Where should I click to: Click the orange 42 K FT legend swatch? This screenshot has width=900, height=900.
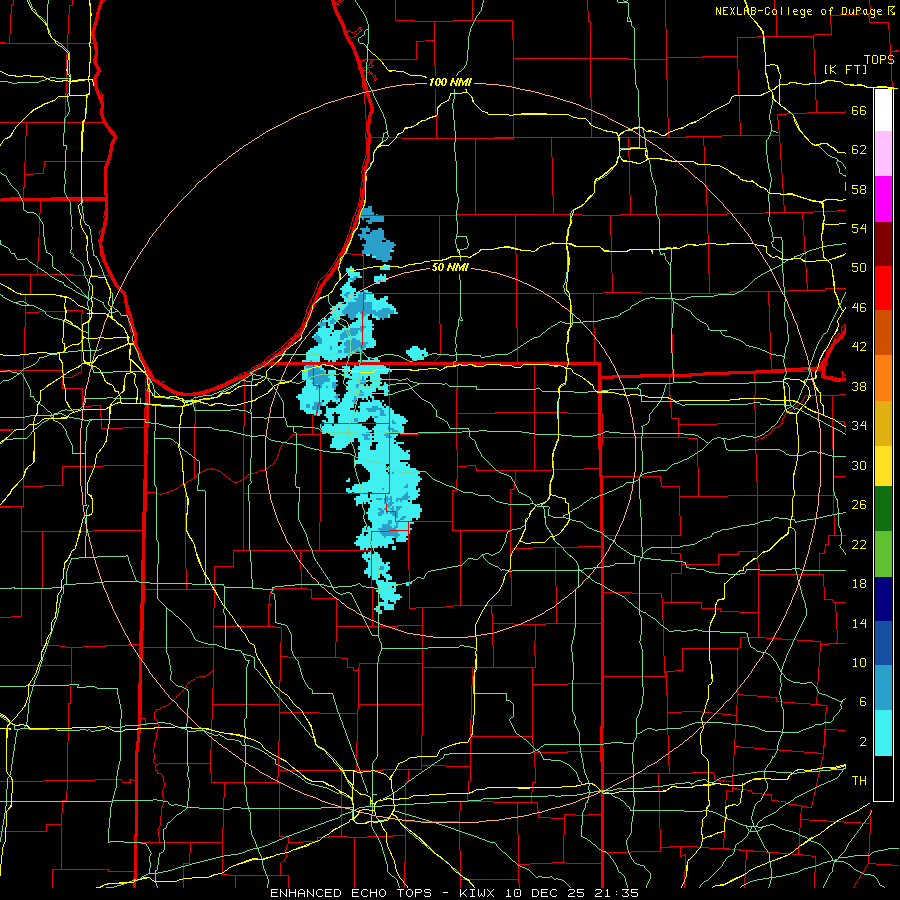click(x=883, y=378)
